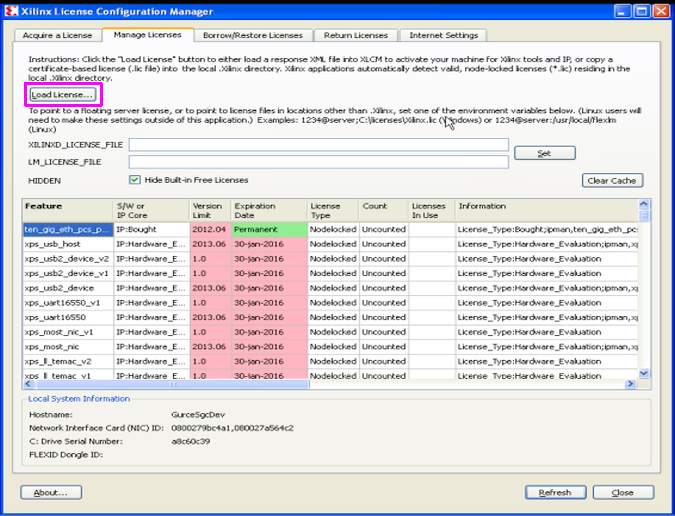Click the S/W or IP Core column header
The image size is (675, 516).
151,210
